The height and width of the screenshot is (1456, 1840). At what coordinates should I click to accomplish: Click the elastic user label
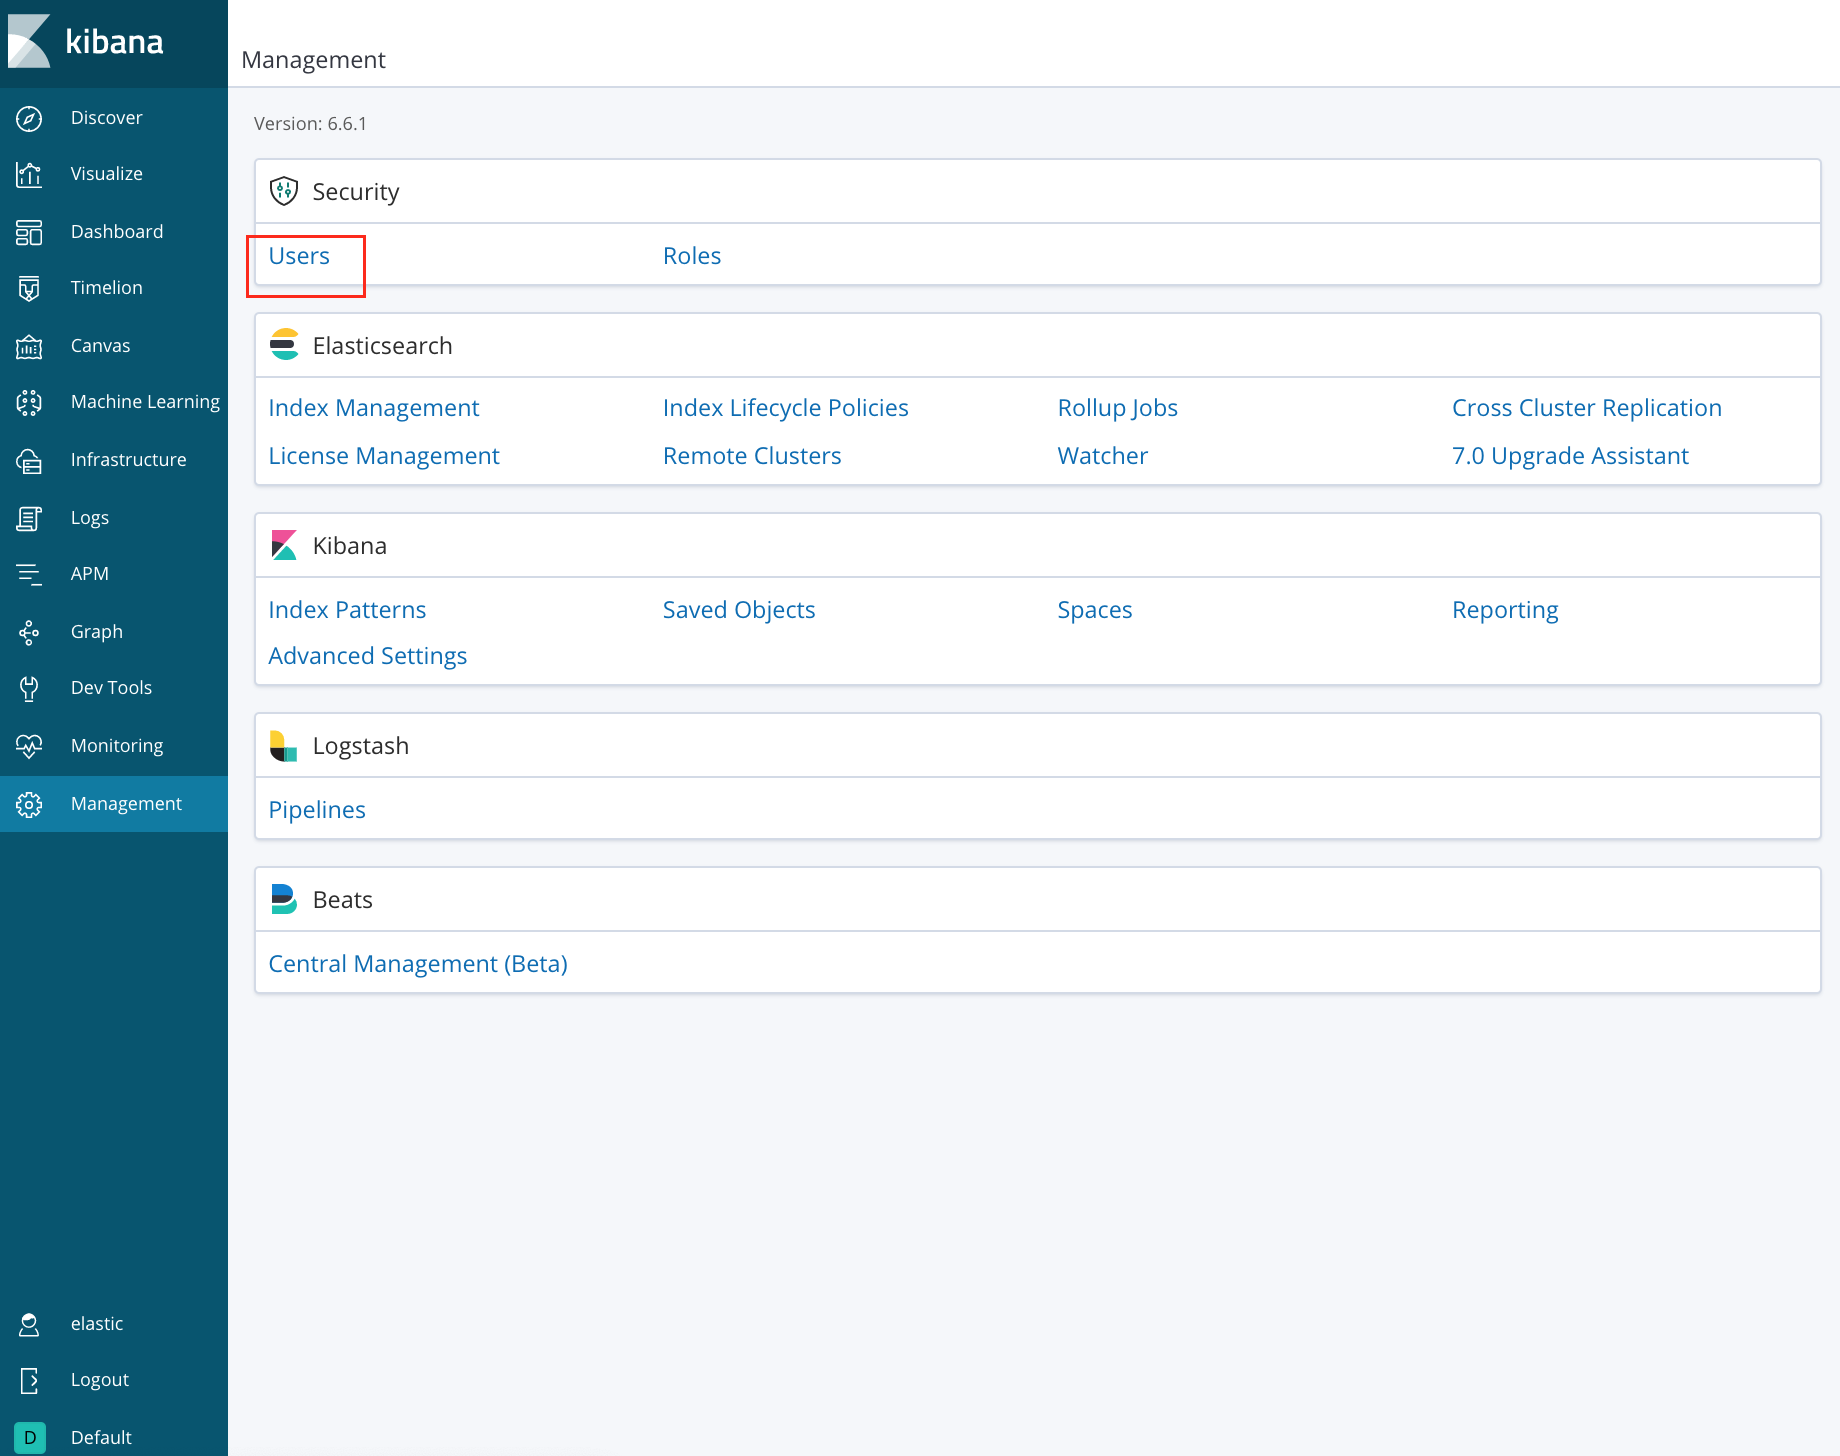pyautogui.click(x=97, y=1324)
